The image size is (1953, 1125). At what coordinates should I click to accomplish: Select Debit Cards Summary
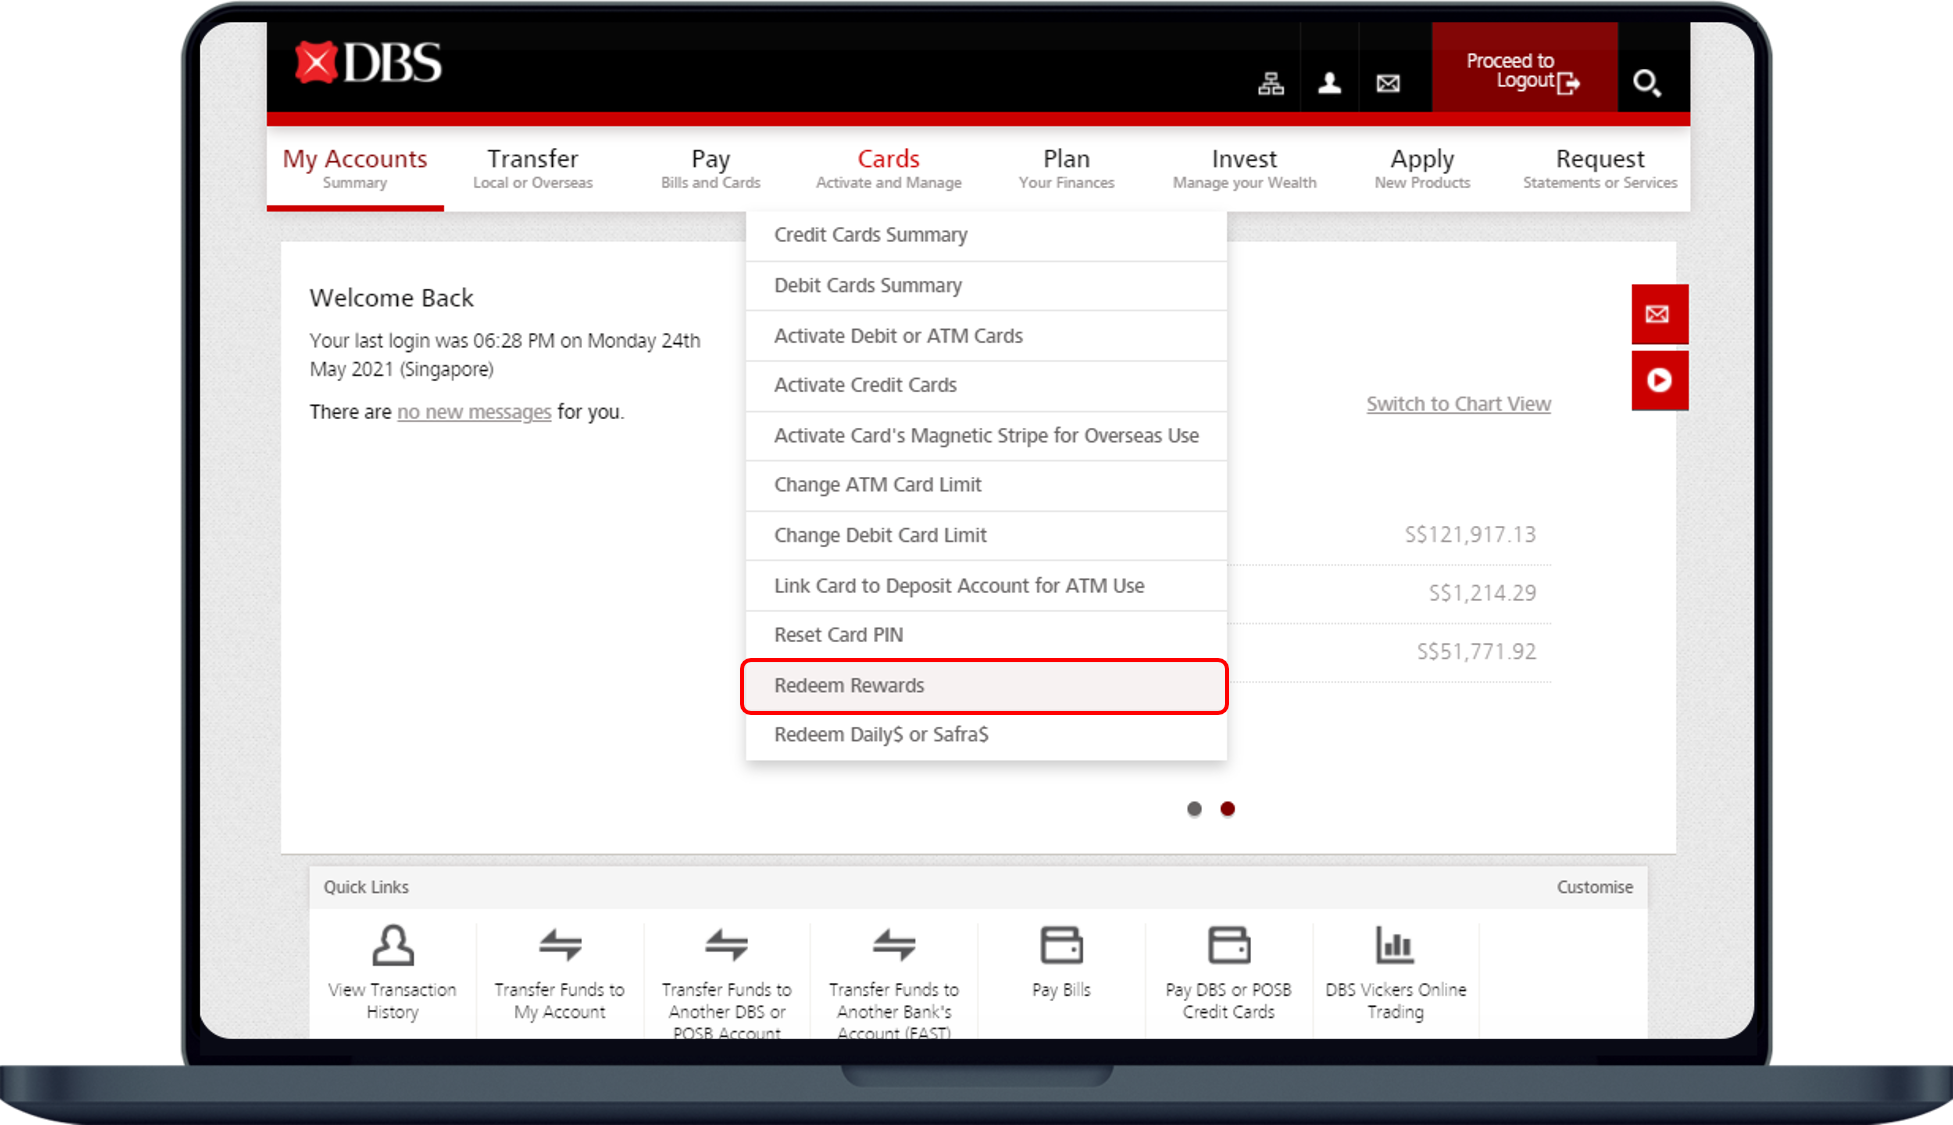[986, 286]
